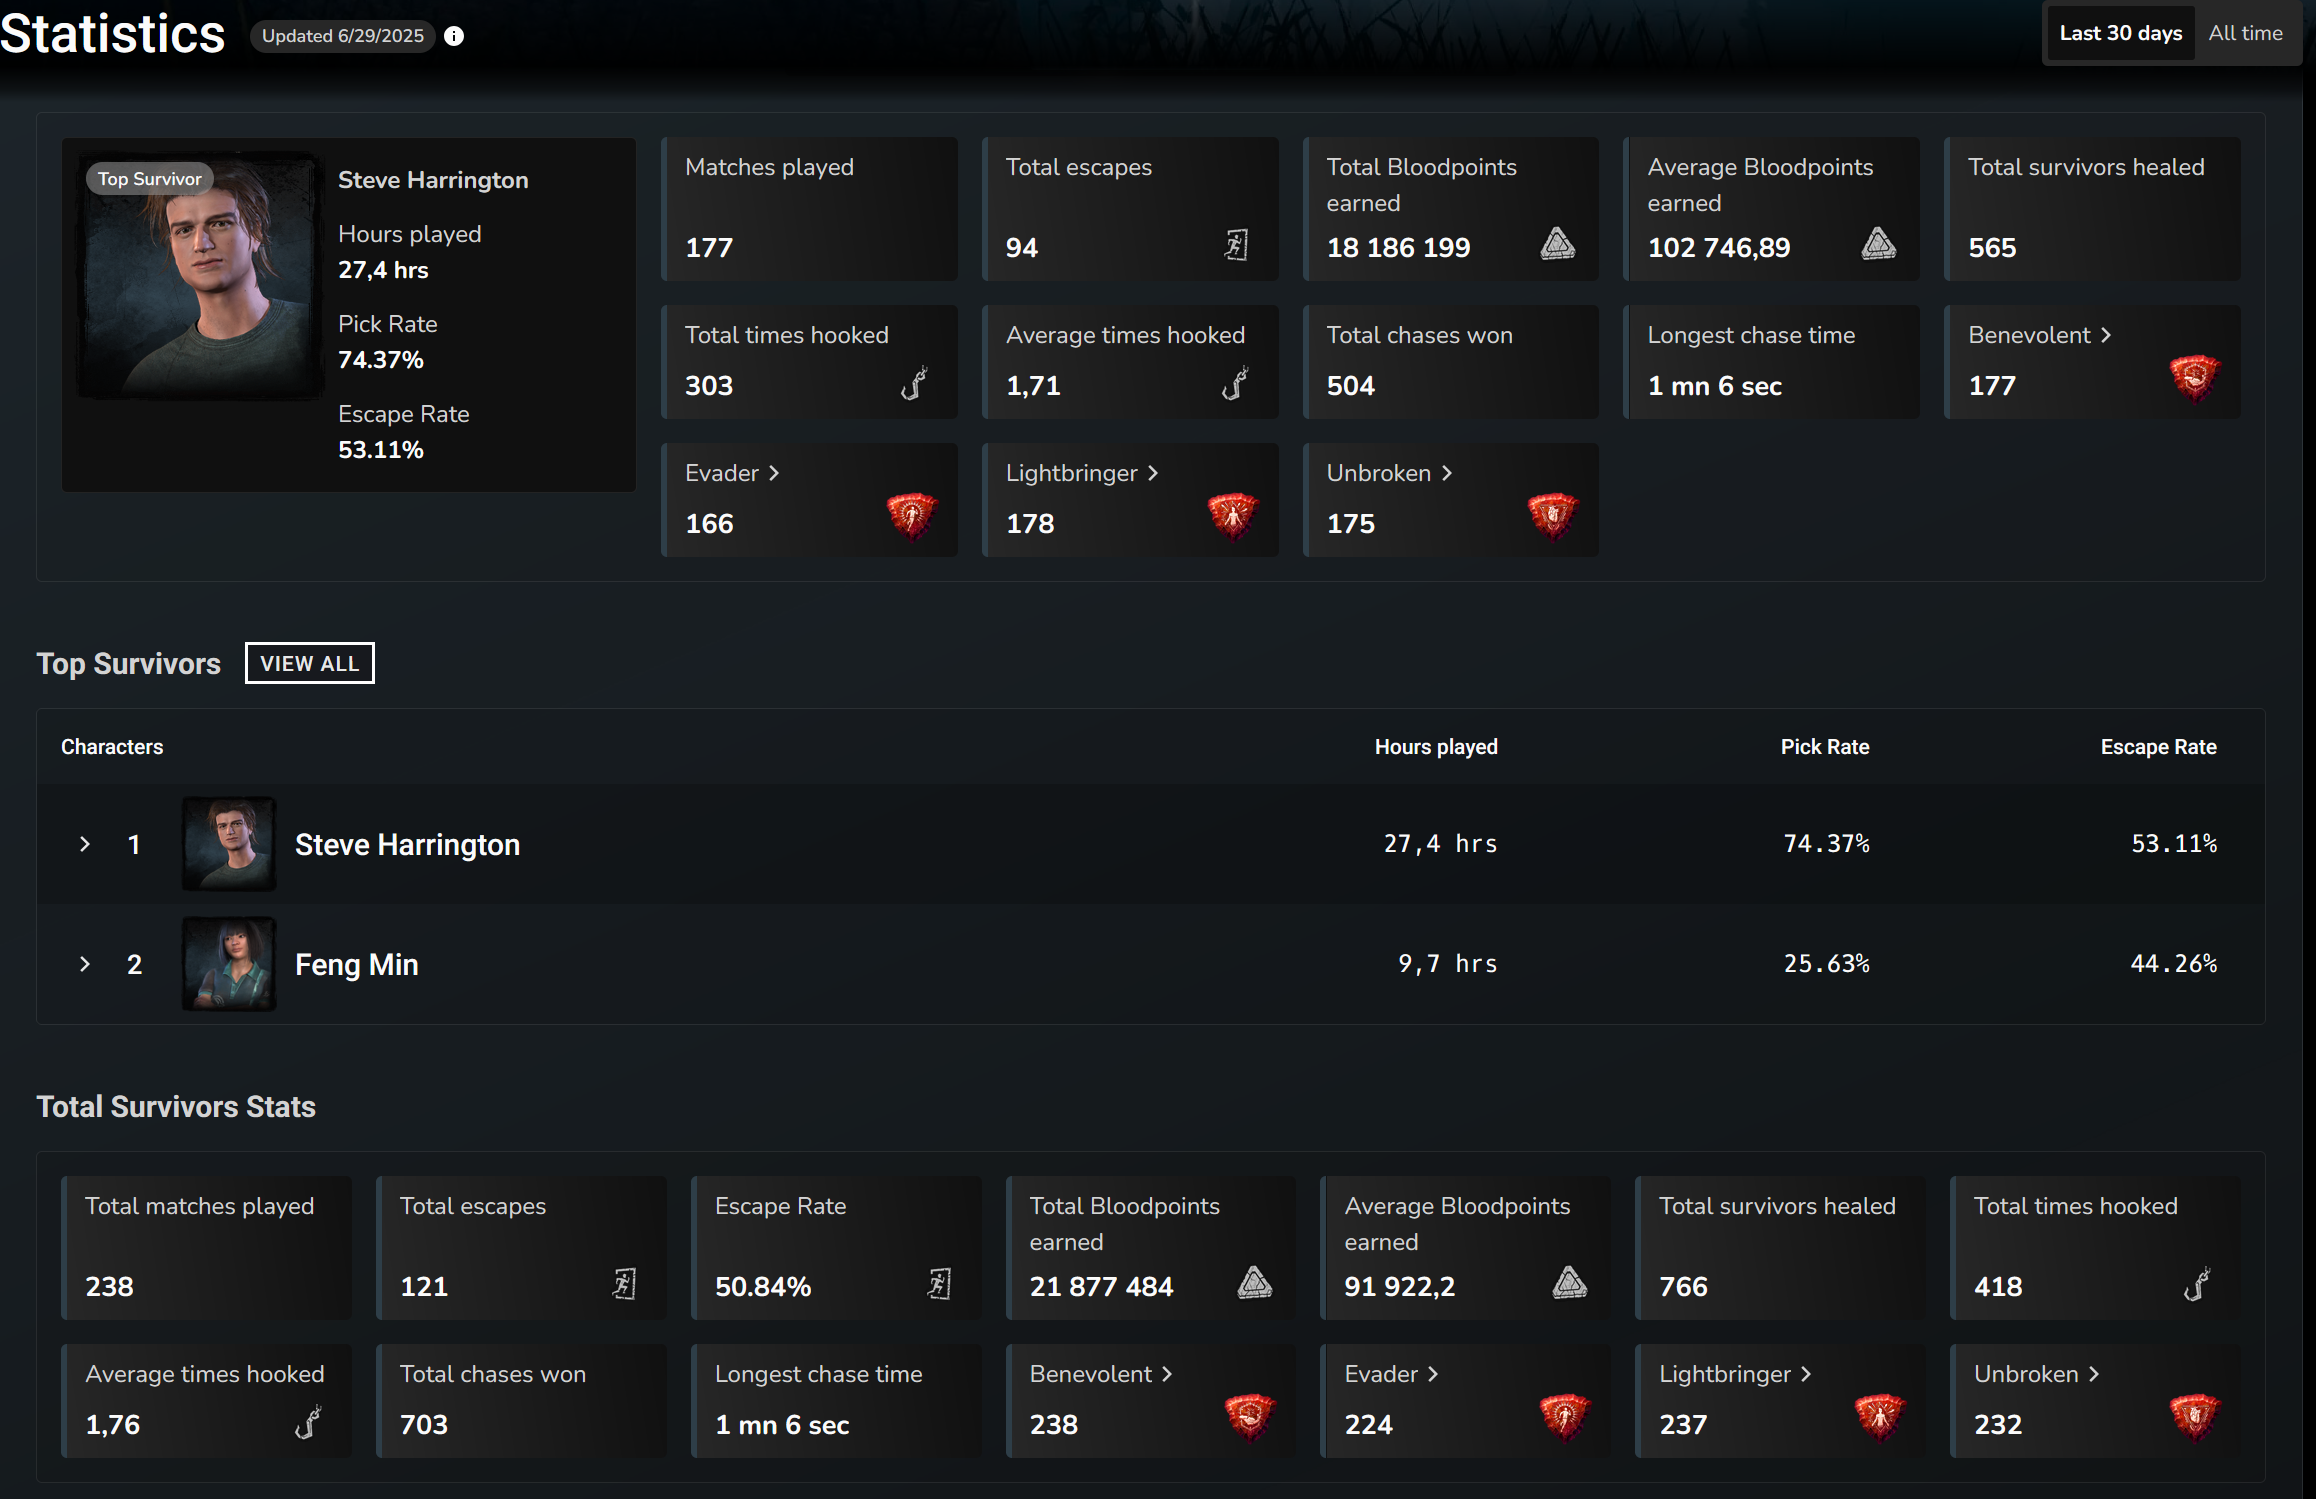This screenshot has width=2316, height=1499.
Task: Click Feng Min portrait thumbnail
Action: [229, 964]
